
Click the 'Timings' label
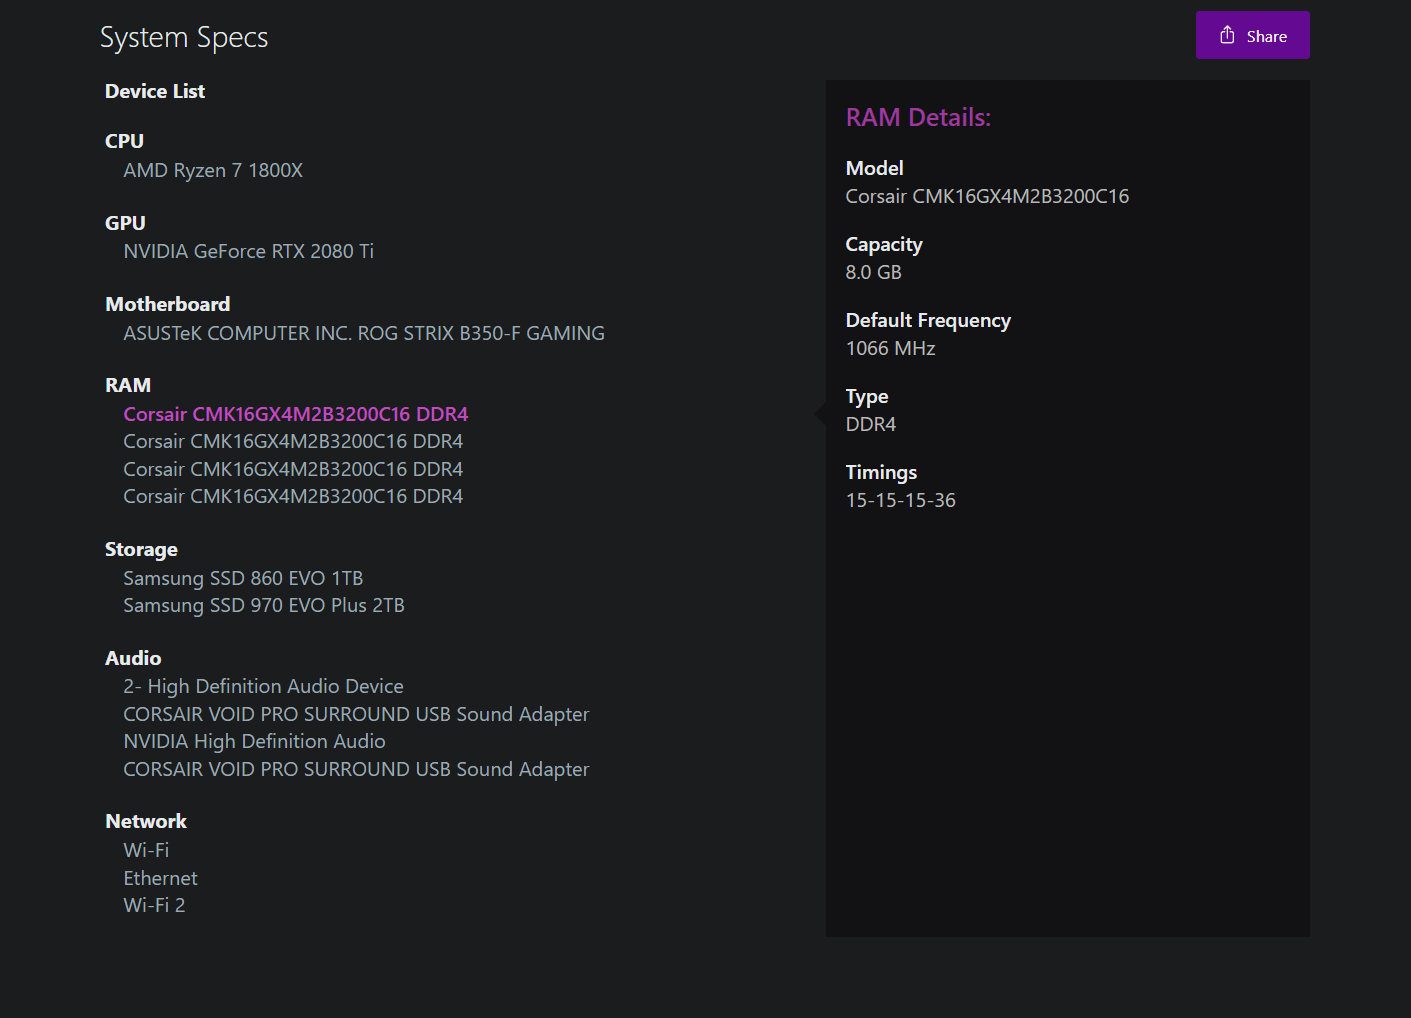click(x=881, y=473)
